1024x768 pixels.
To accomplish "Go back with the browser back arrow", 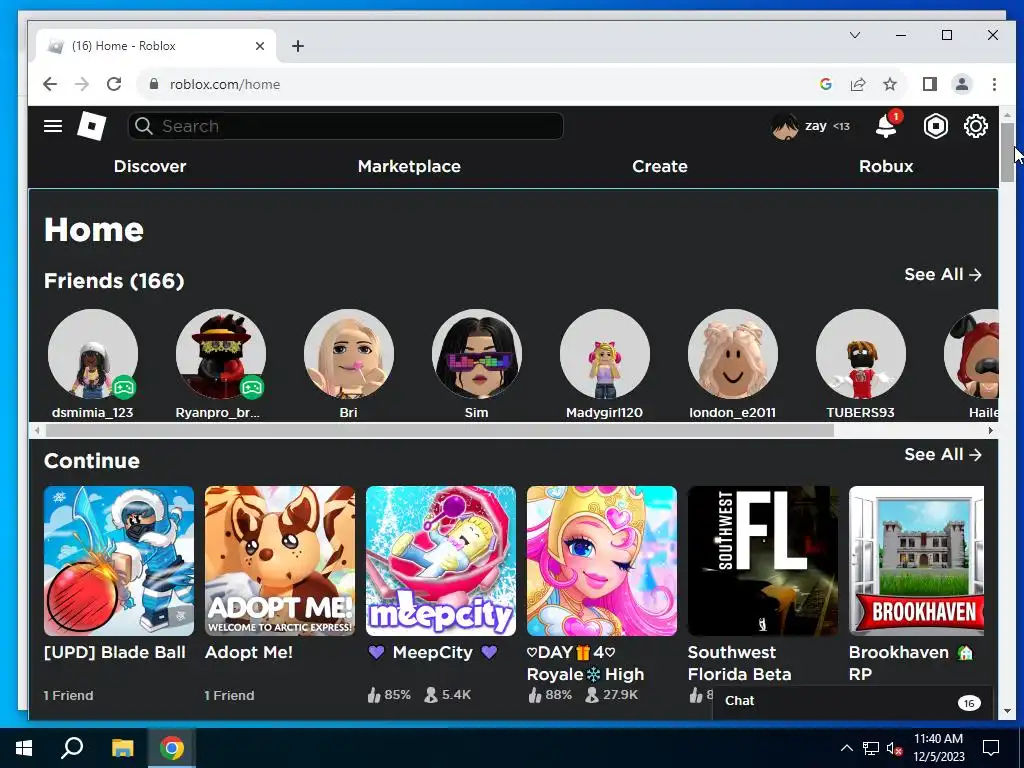I will tap(50, 84).
